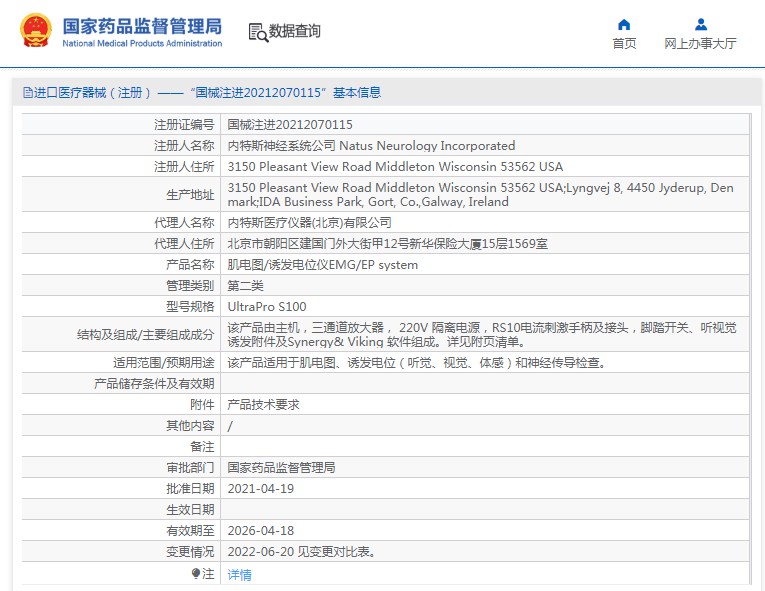
Task: Open 详情 link in the 注 row
Action: [240, 574]
